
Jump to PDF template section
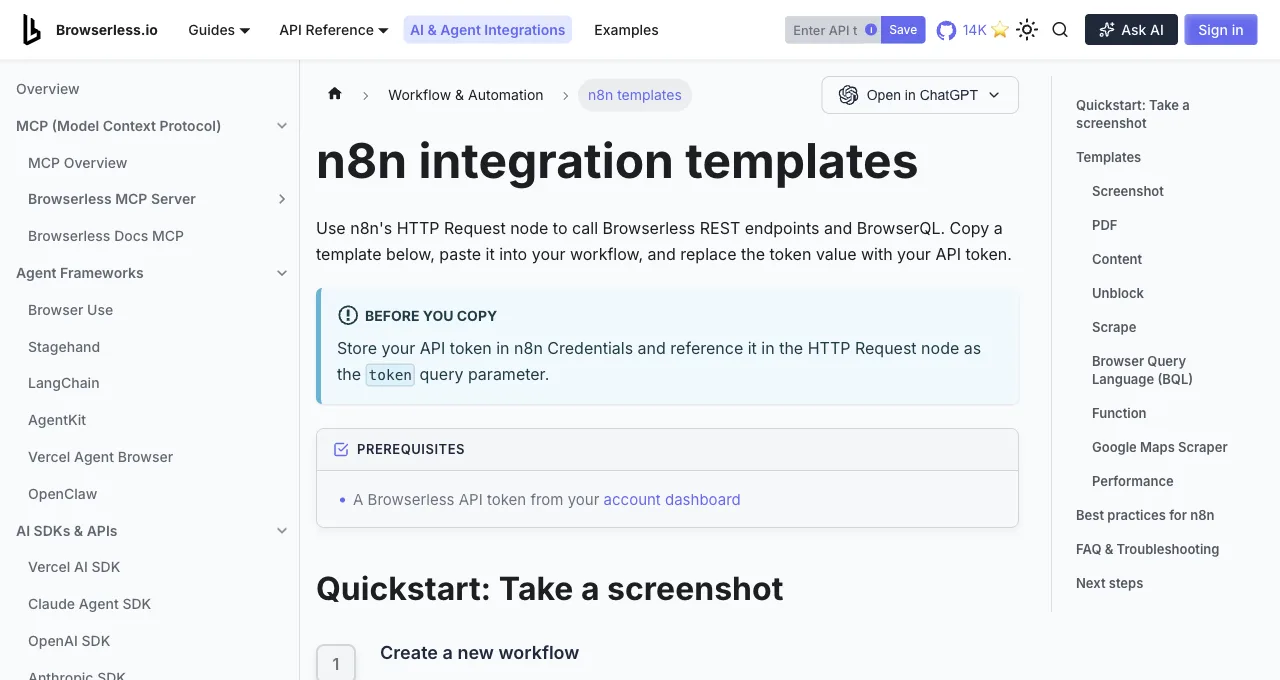(1105, 225)
